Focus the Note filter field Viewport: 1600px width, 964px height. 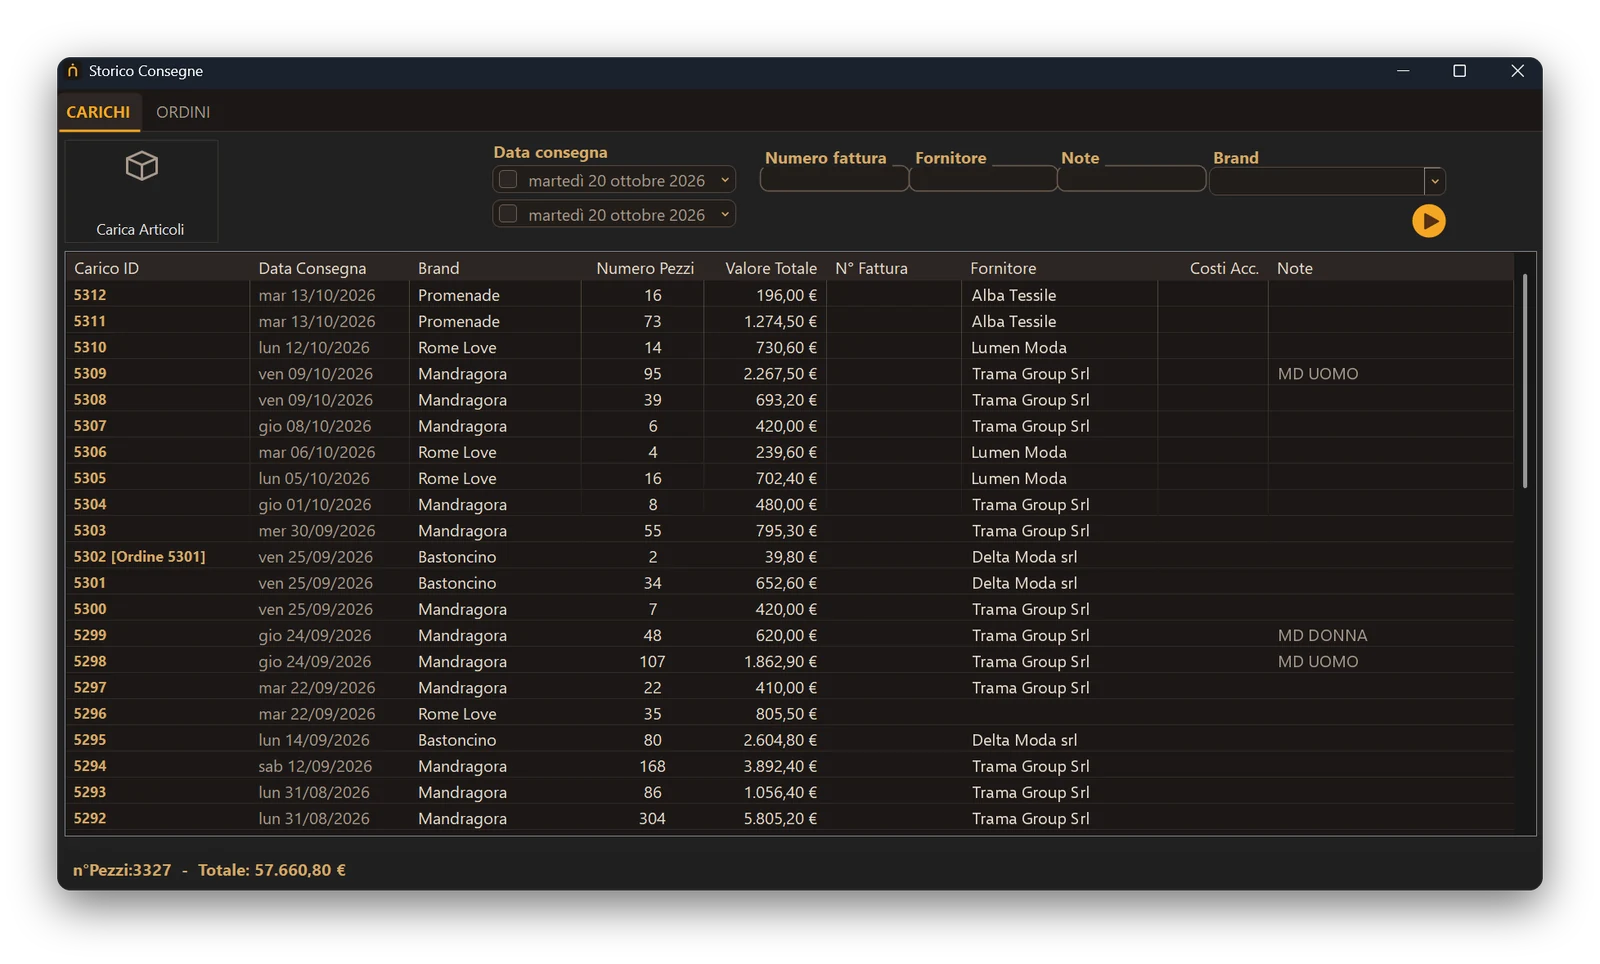(1131, 179)
